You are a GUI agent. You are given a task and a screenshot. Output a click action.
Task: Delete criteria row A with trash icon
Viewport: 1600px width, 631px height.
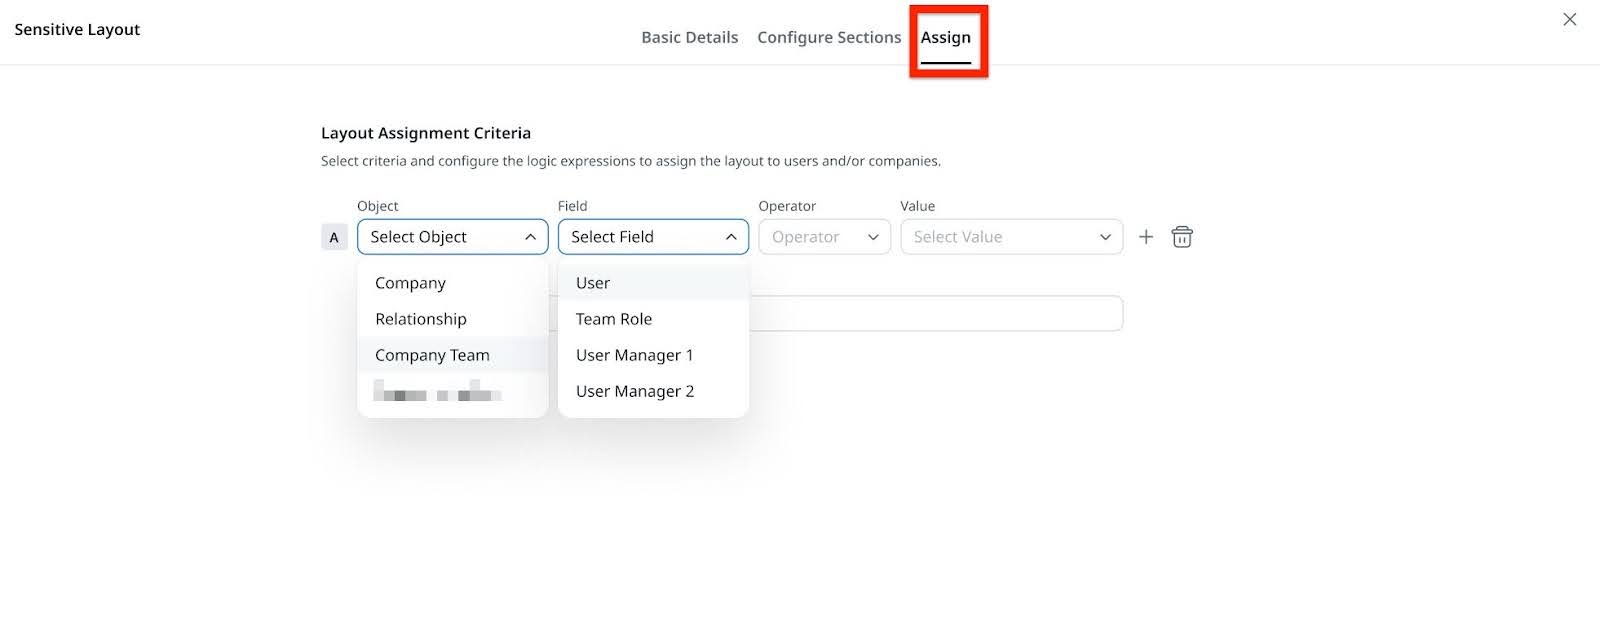[1182, 237]
